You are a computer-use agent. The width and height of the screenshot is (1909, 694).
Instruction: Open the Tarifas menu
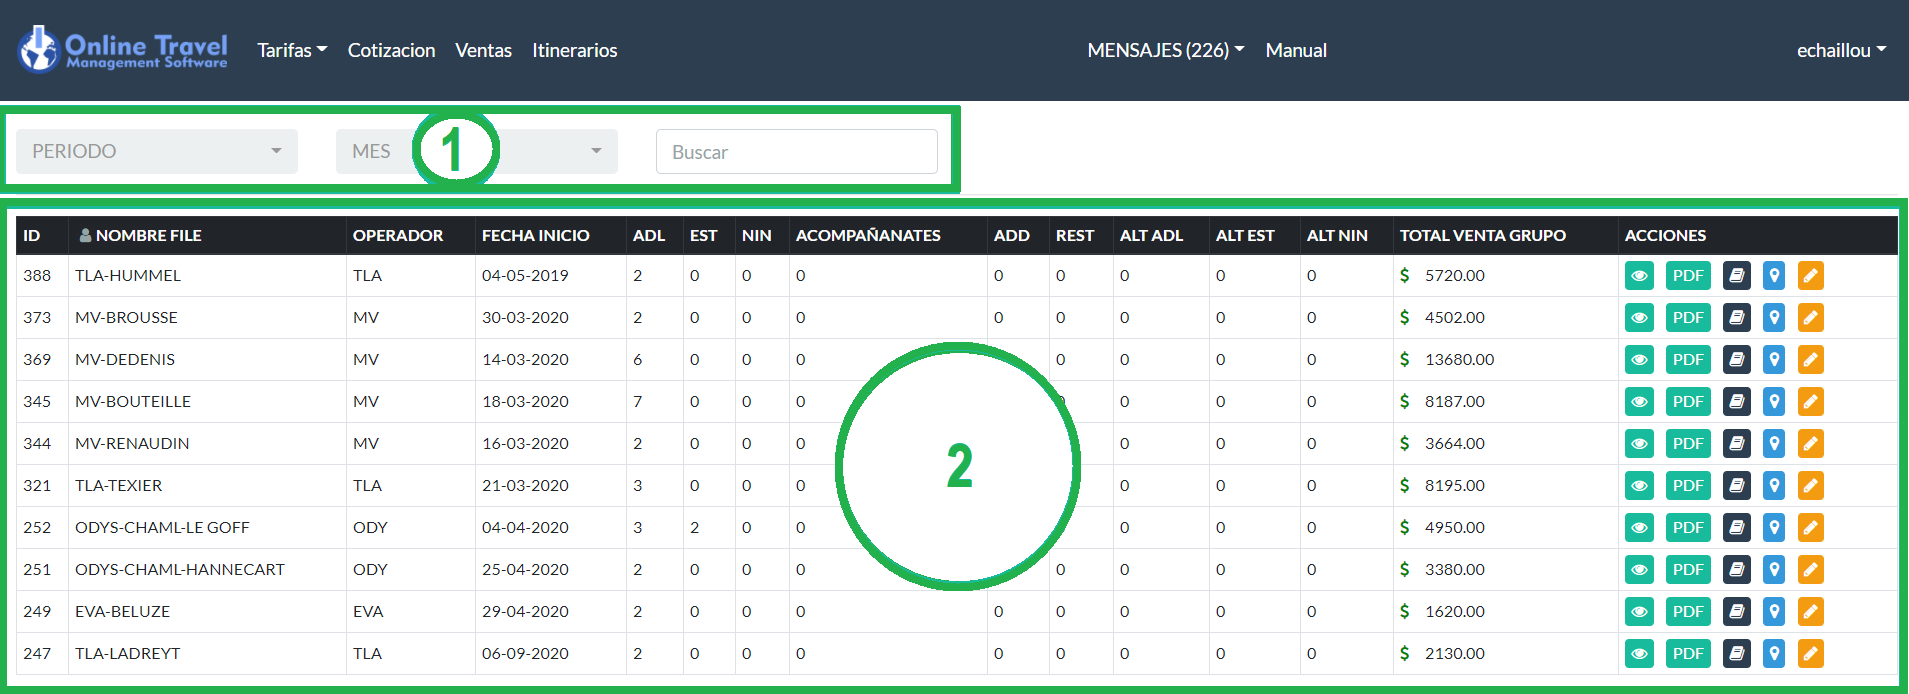(291, 50)
